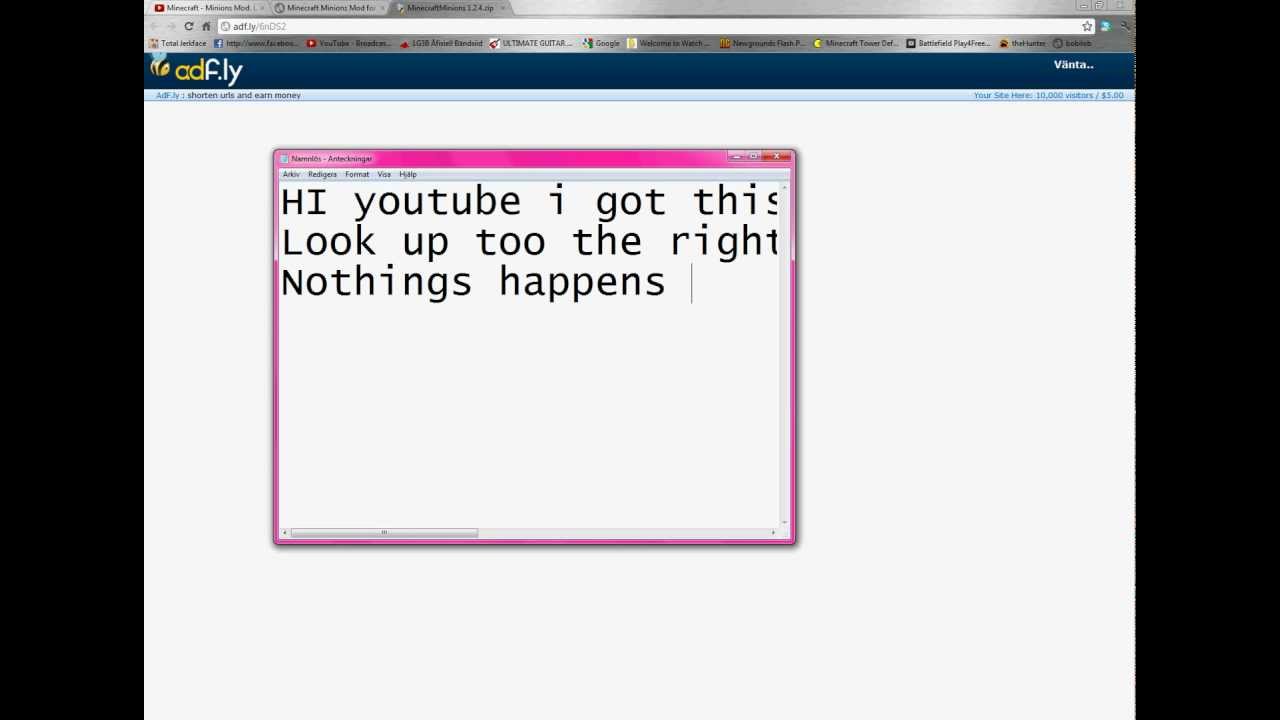Click the Notepad title bar icon
1280x720 pixels.
click(x=284, y=158)
